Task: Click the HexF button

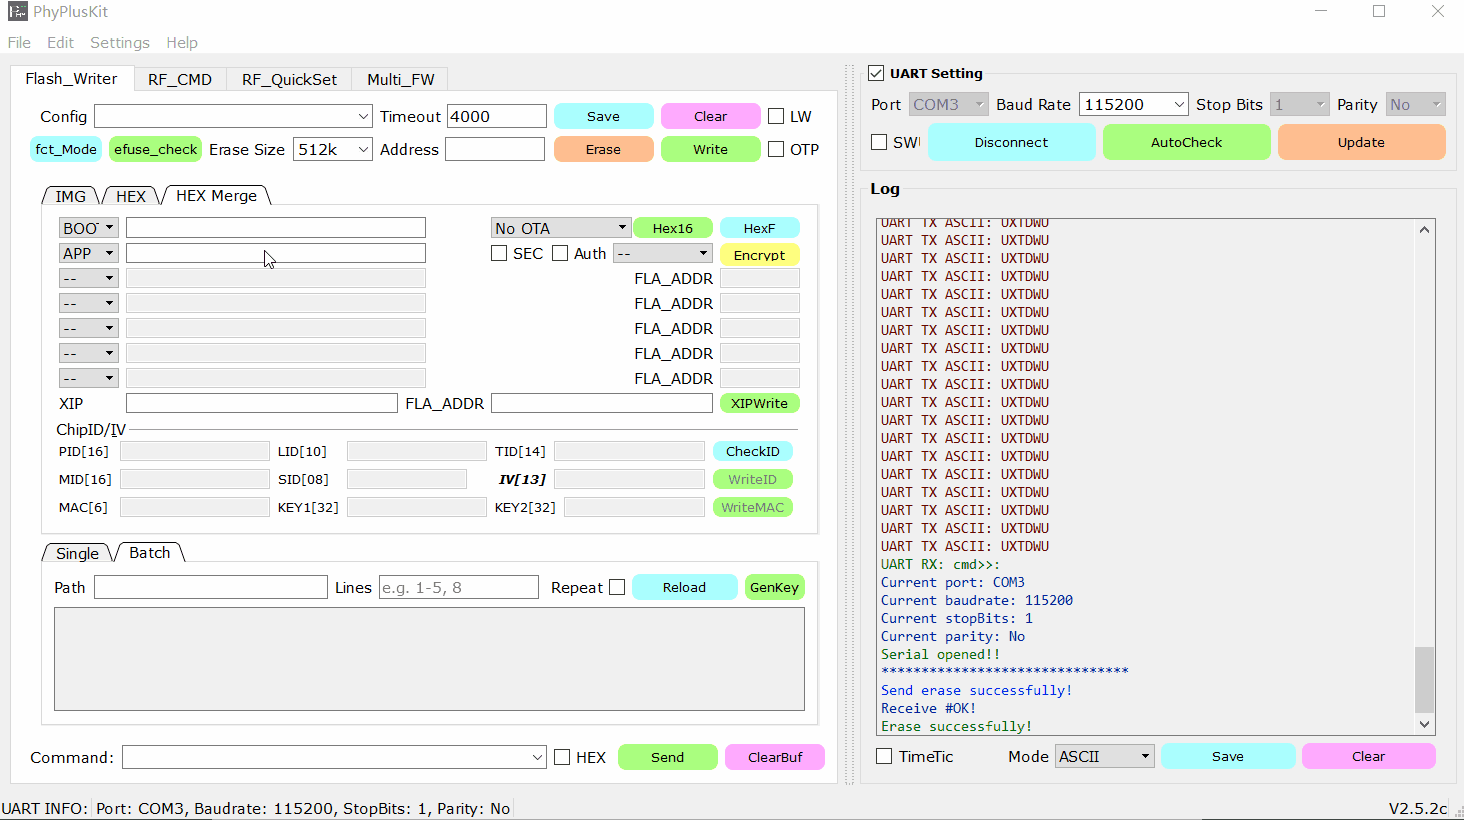Action: pyautogui.click(x=759, y=228)
